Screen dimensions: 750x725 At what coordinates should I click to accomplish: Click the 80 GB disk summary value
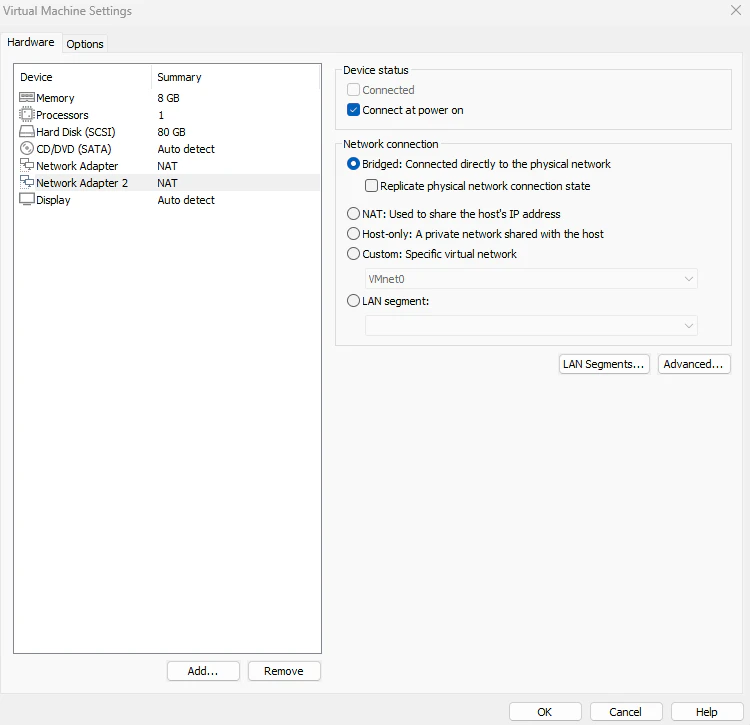[171, 132]
